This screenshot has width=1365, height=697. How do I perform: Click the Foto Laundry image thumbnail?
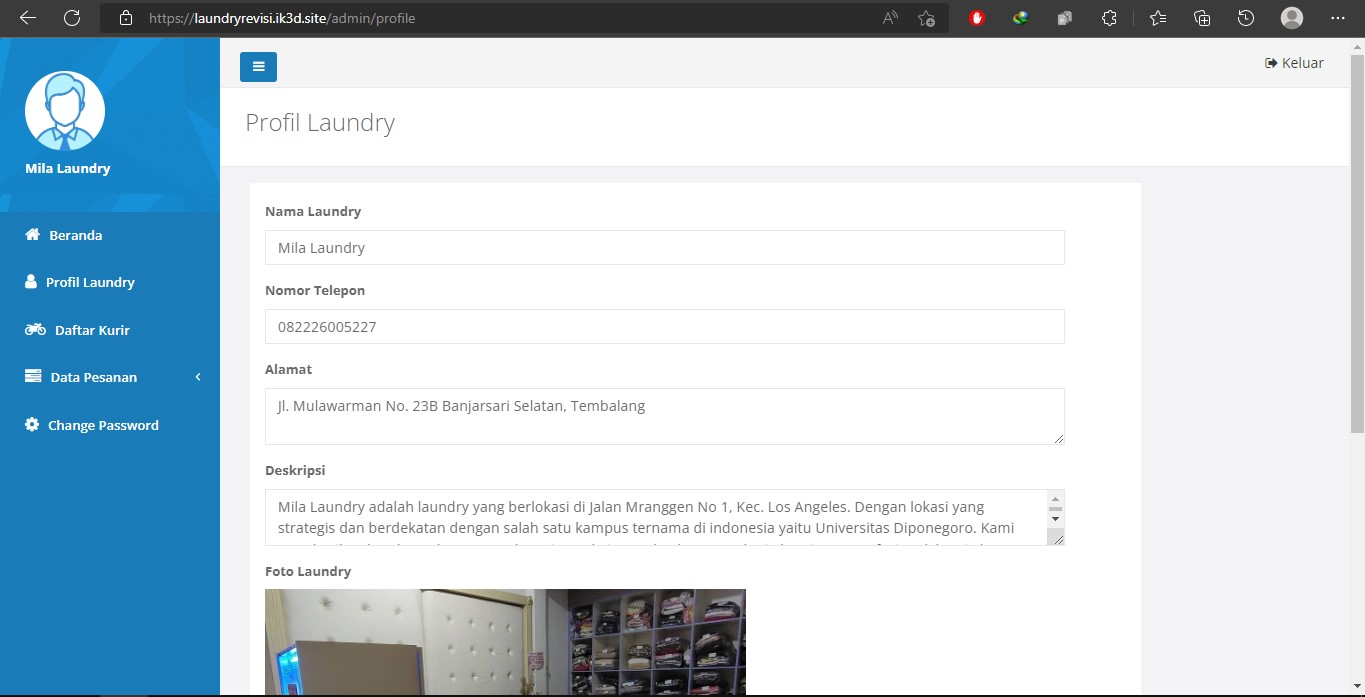tap(505, 641)
